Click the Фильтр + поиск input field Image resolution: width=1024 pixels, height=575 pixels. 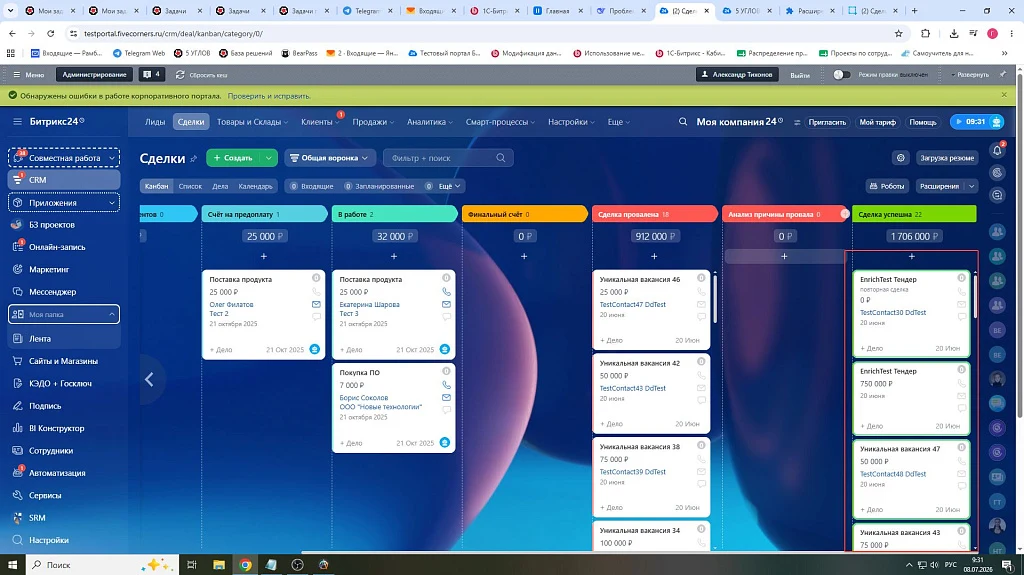click(448, 158)
